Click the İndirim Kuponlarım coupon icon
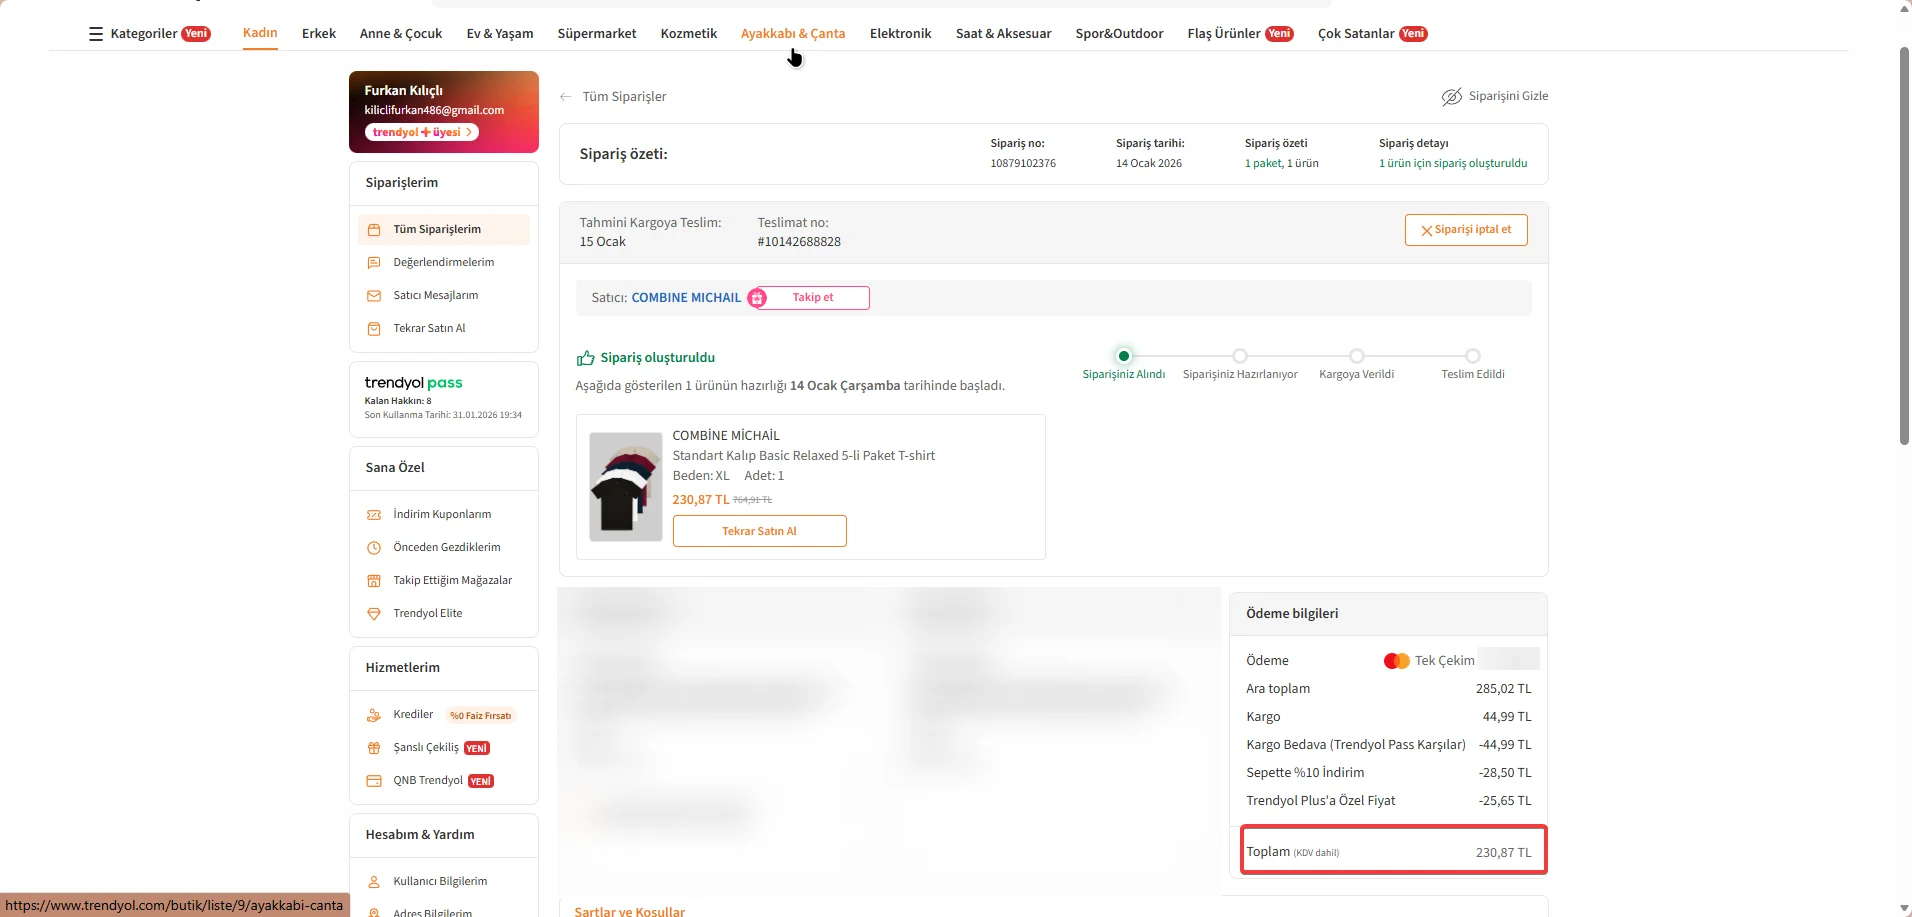1912x917 pixels. (374, 515)
